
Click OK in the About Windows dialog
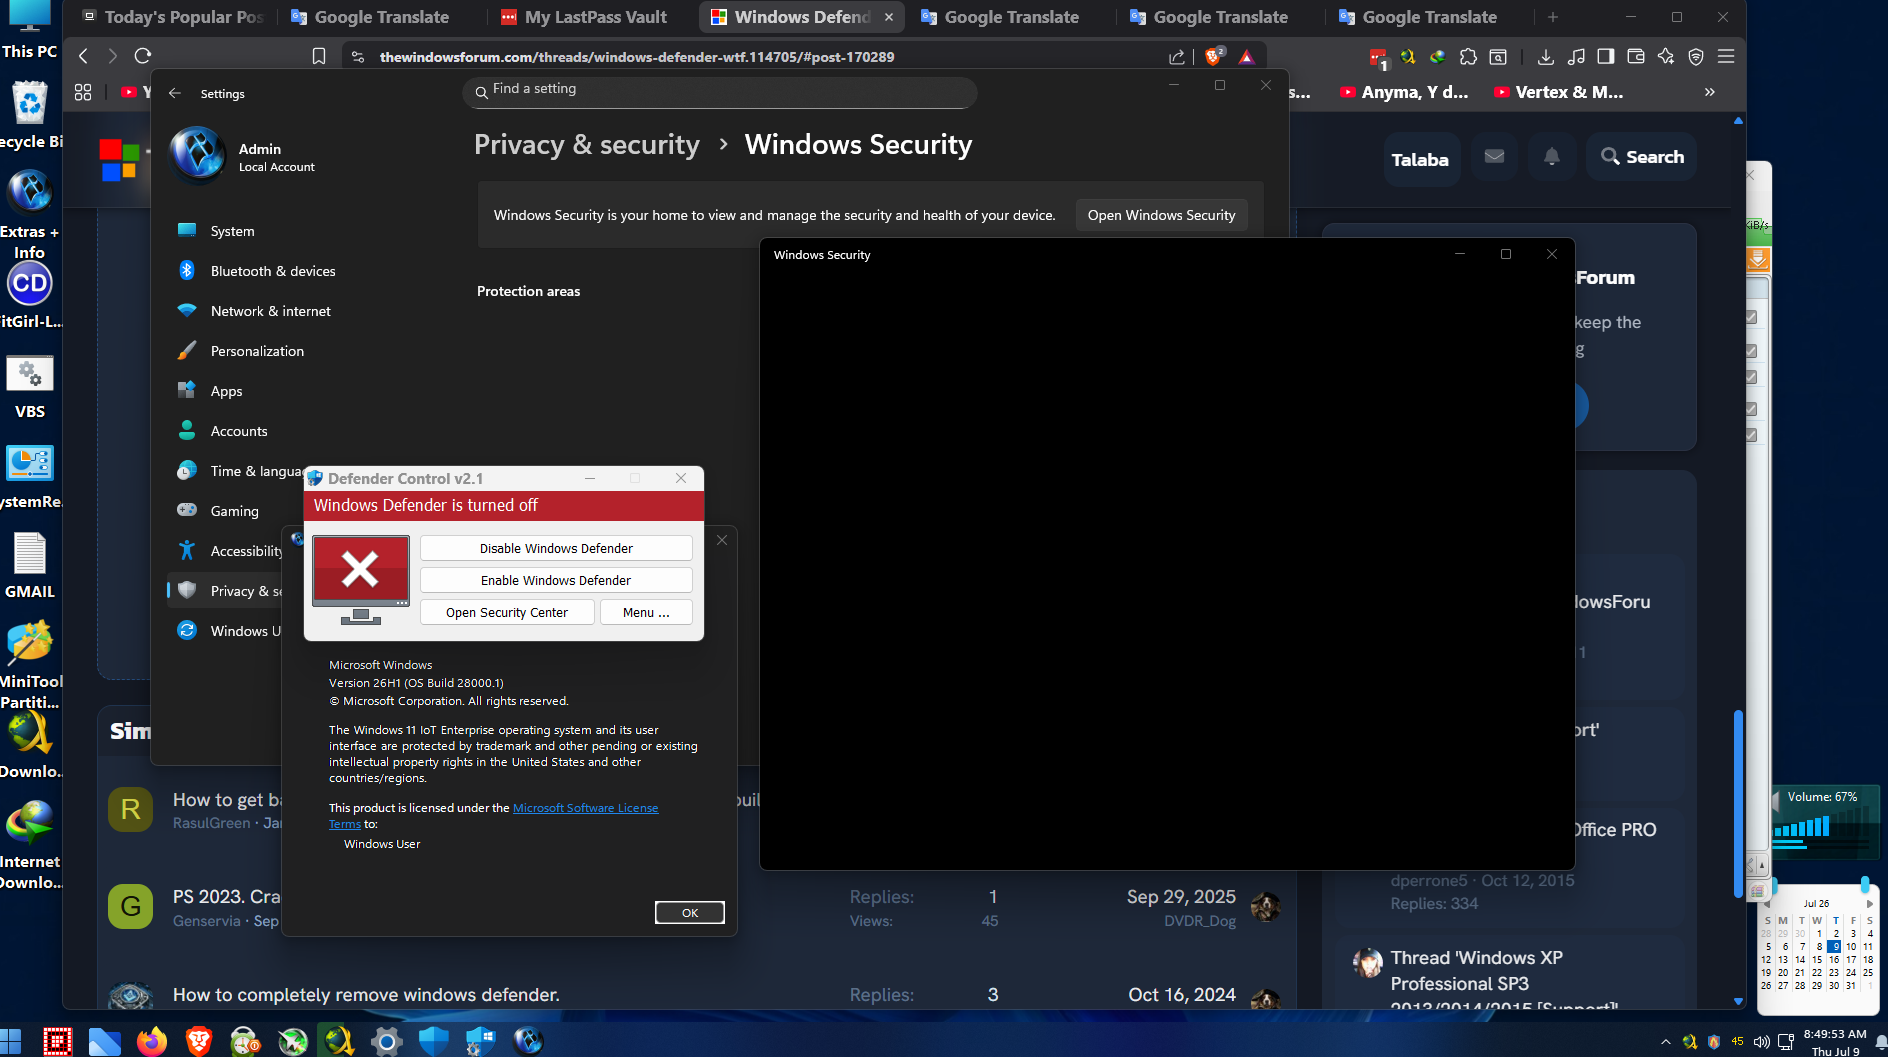[690, 912]
